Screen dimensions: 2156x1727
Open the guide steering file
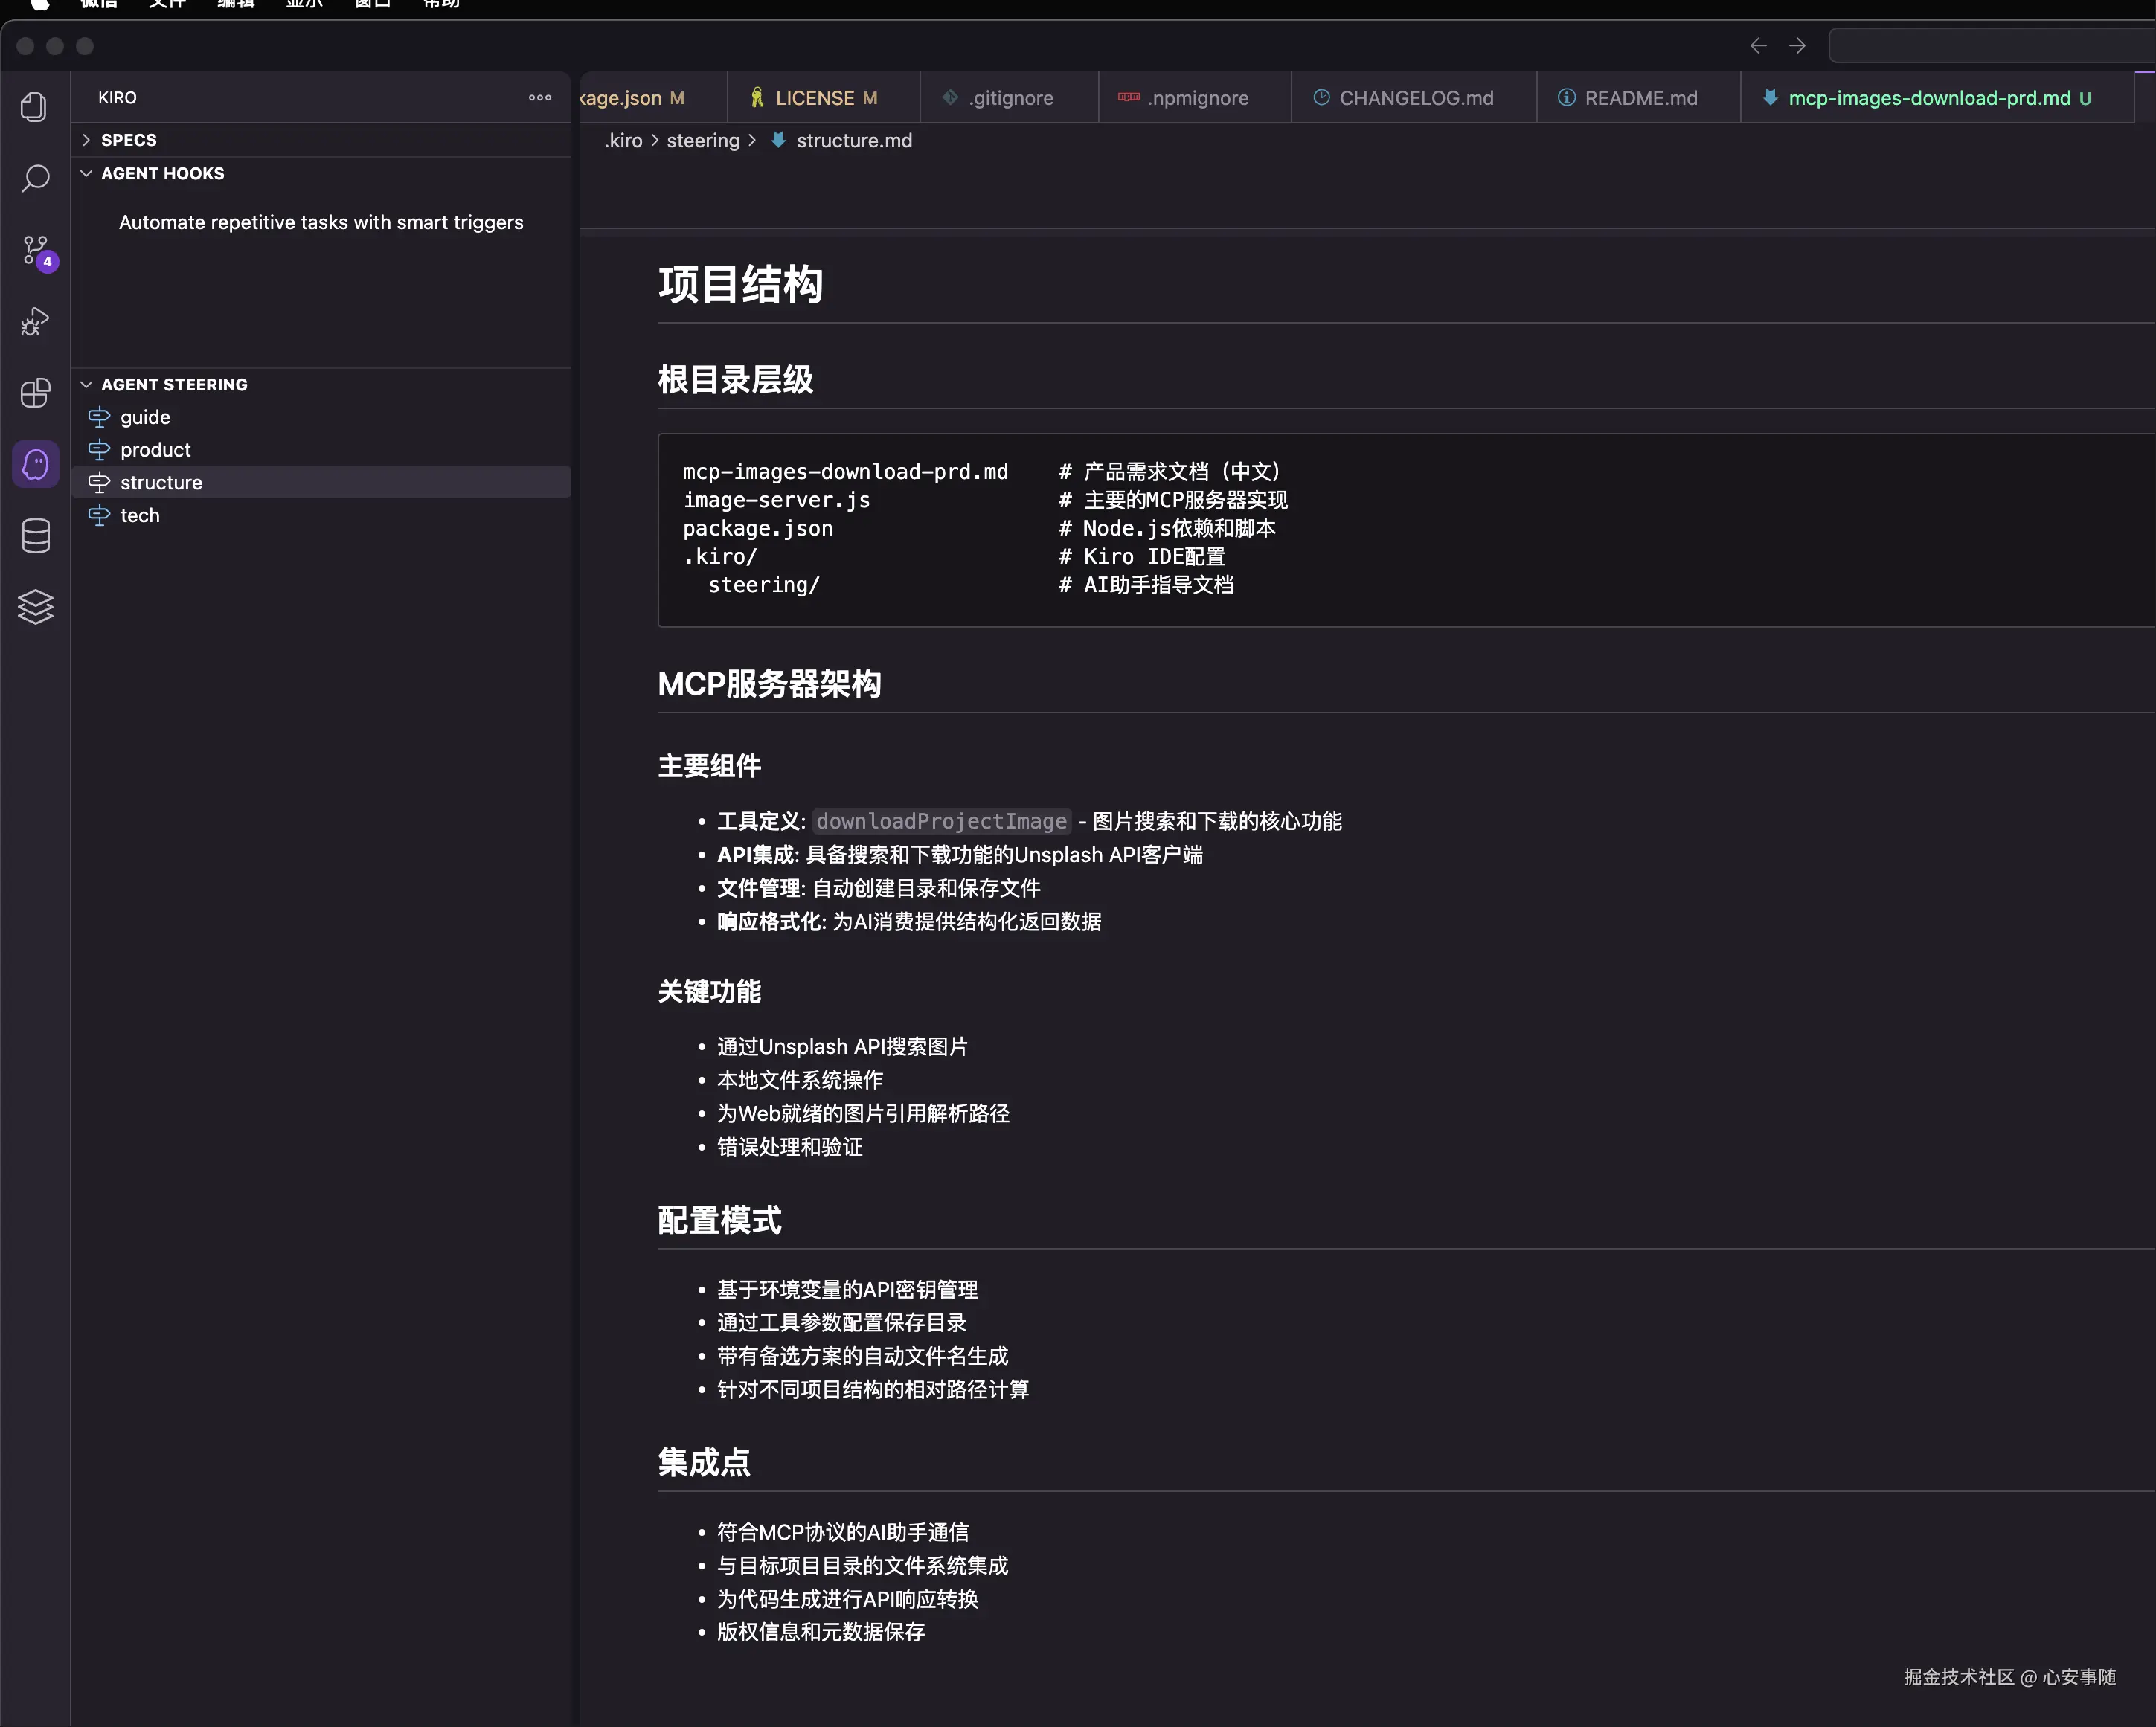tap(145, 417)
